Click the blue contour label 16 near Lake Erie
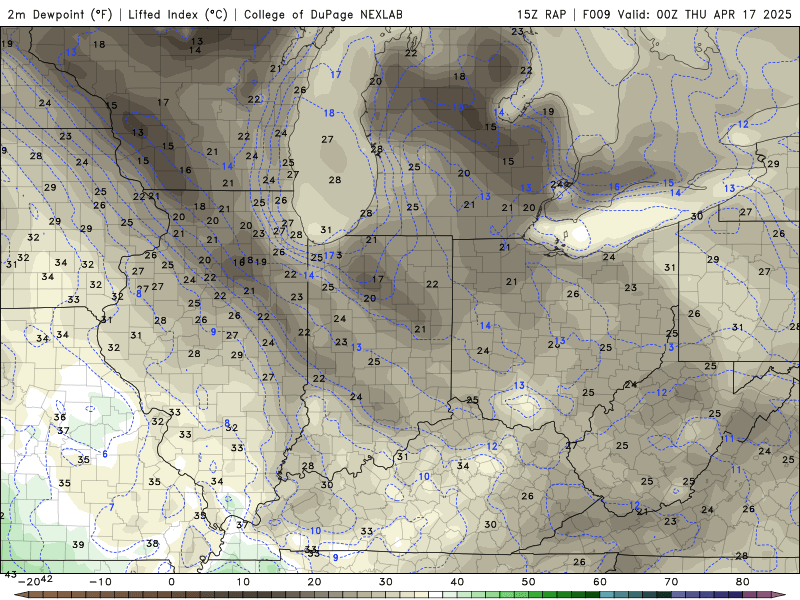Viewport: 800px width, 600px height. click(x=614, y=187)
